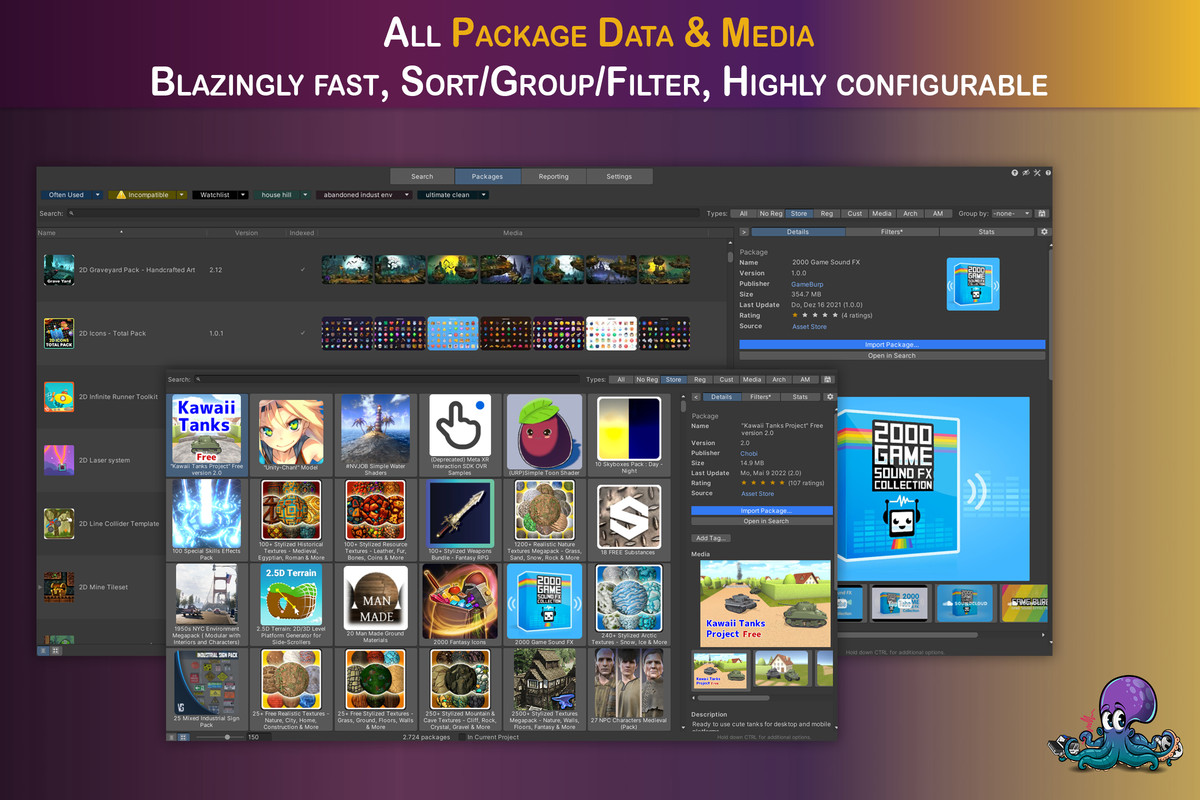The height and width of the screenshot is (800, 1200).
Task: Select the 2000 Fantasy Icons tile
Action: [459, 604]
